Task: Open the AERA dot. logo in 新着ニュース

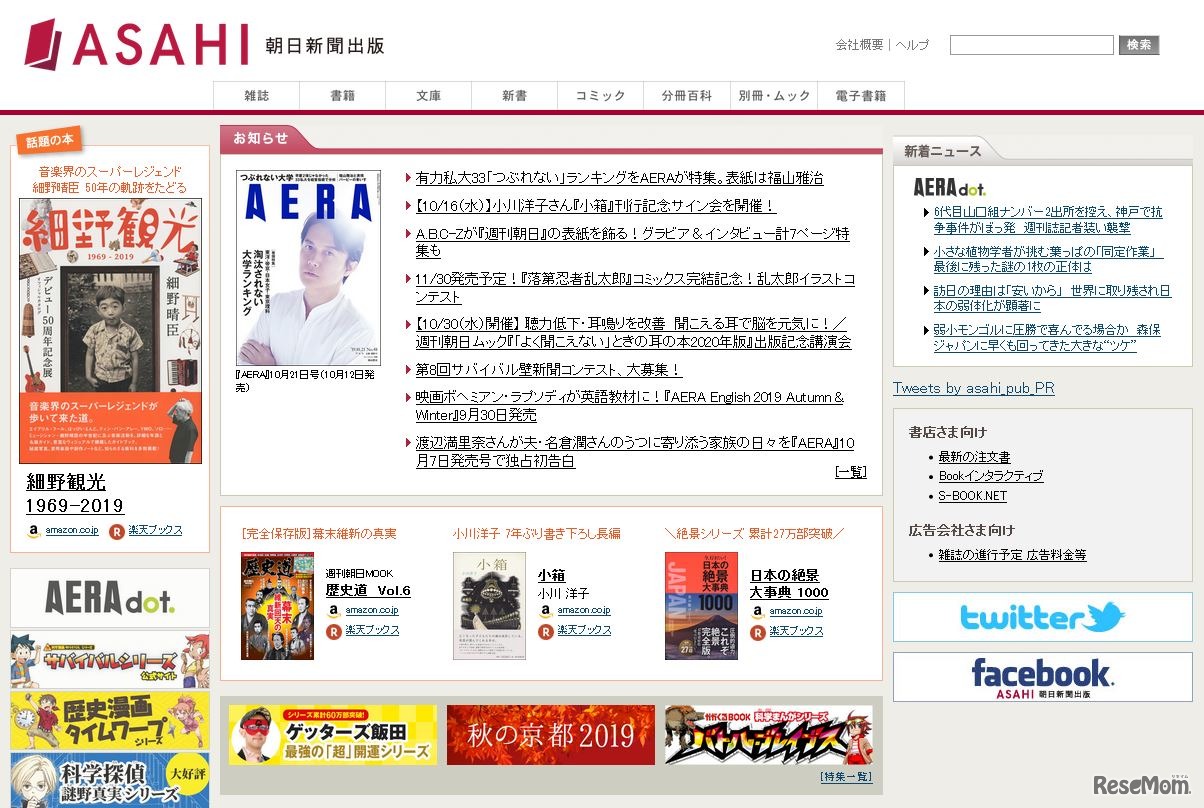Action: [949, 186]
